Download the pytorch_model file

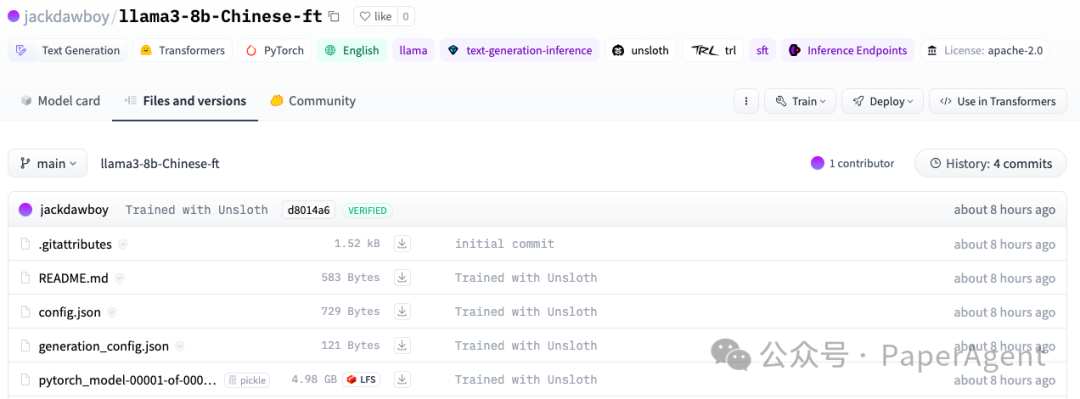tap(402, 379)
